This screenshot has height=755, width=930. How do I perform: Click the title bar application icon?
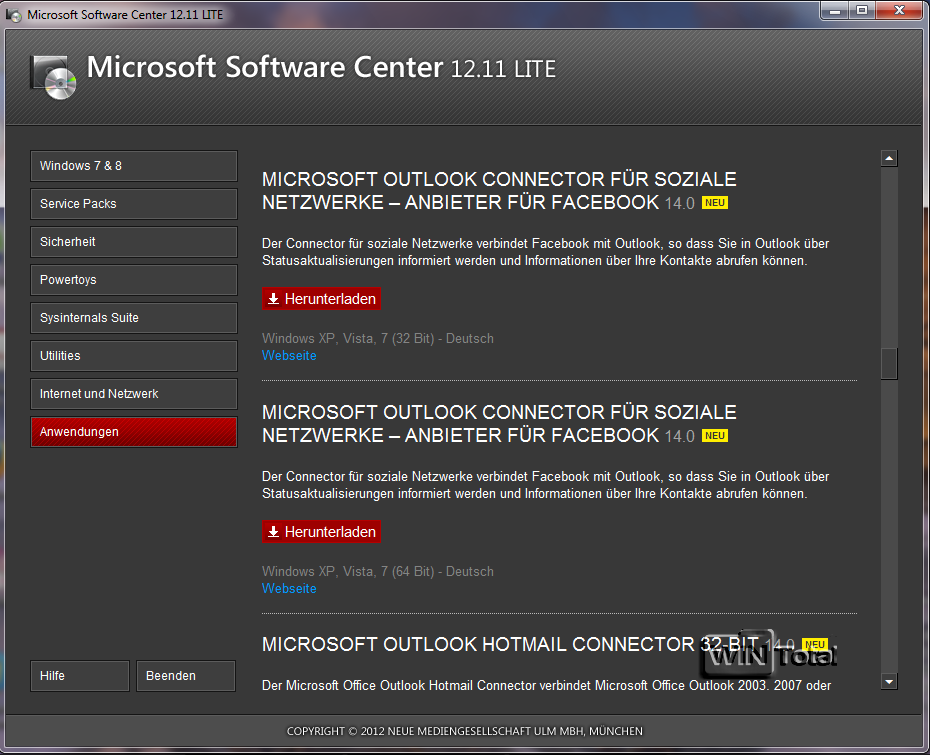13,15
